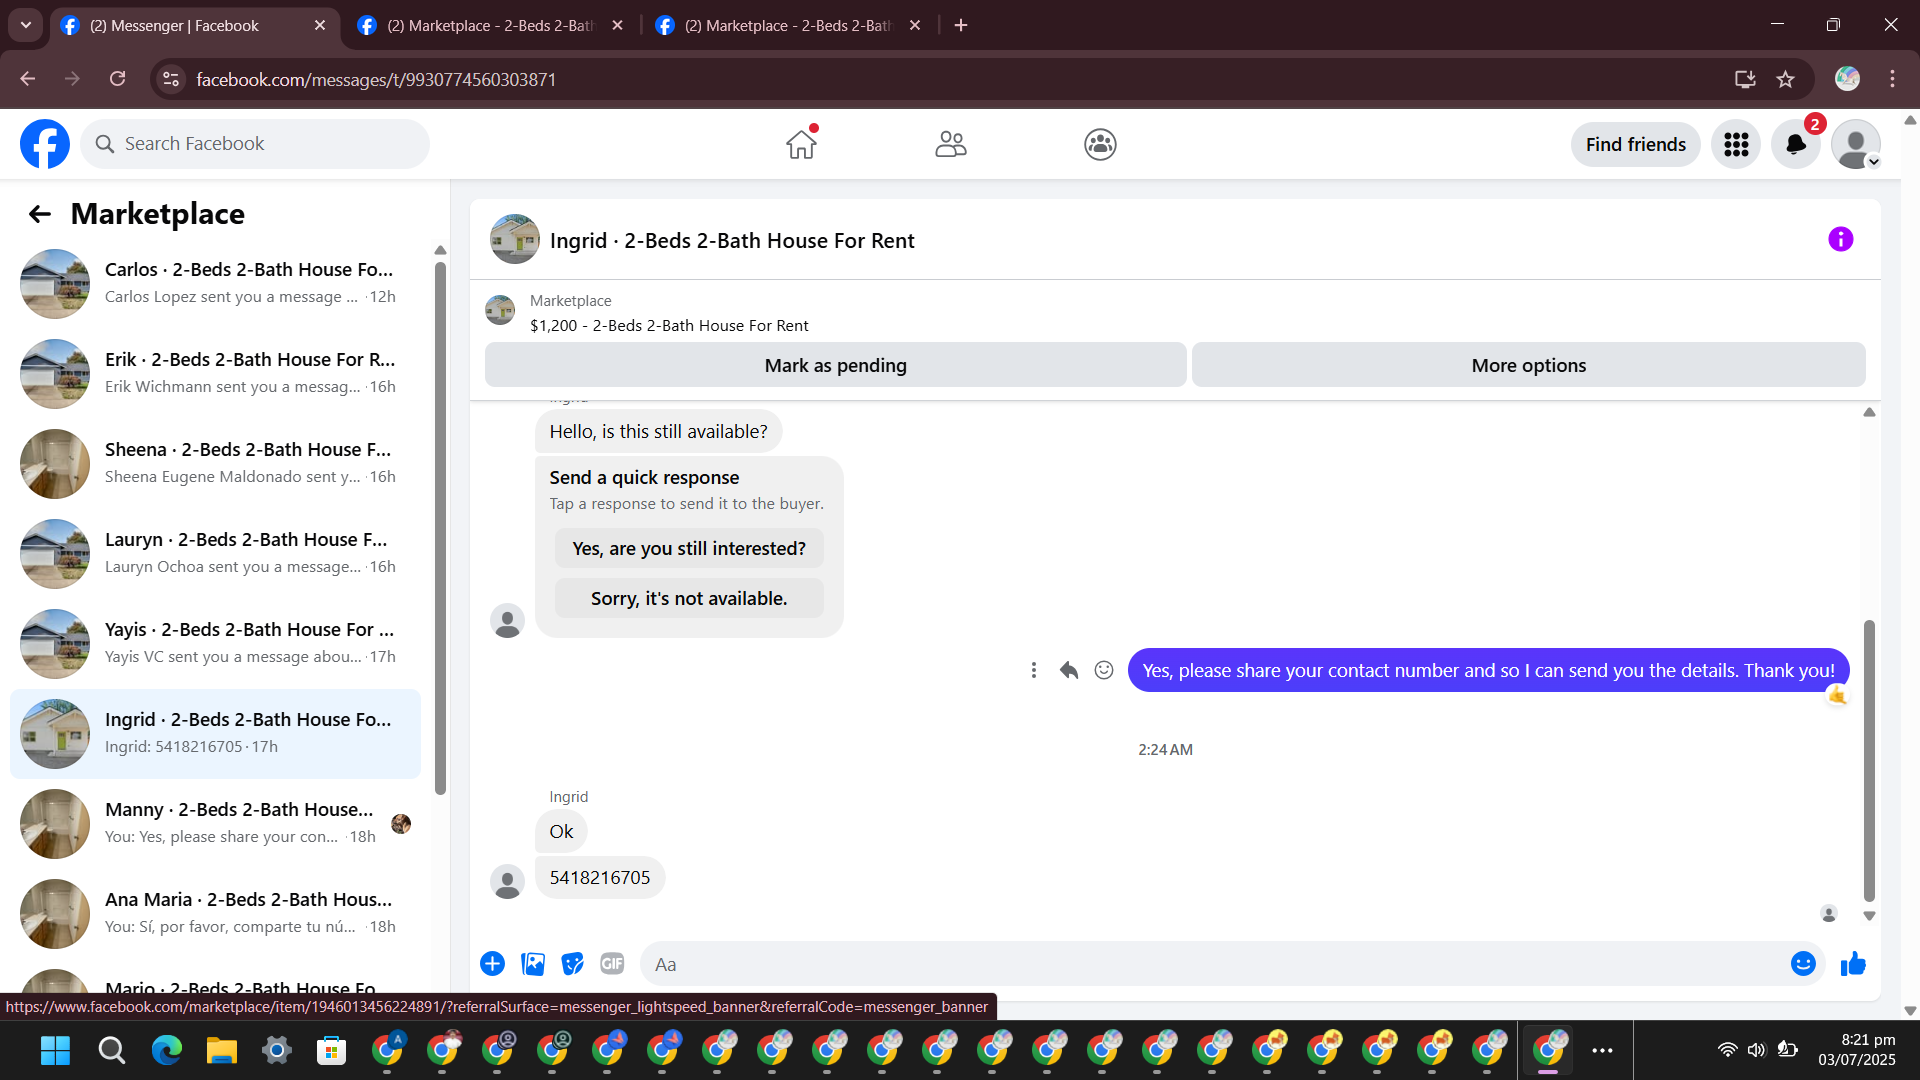The width and height of the screenshot is (1920, 1080).
Task: Reply to the sent message
Action: coord(1069,670)
